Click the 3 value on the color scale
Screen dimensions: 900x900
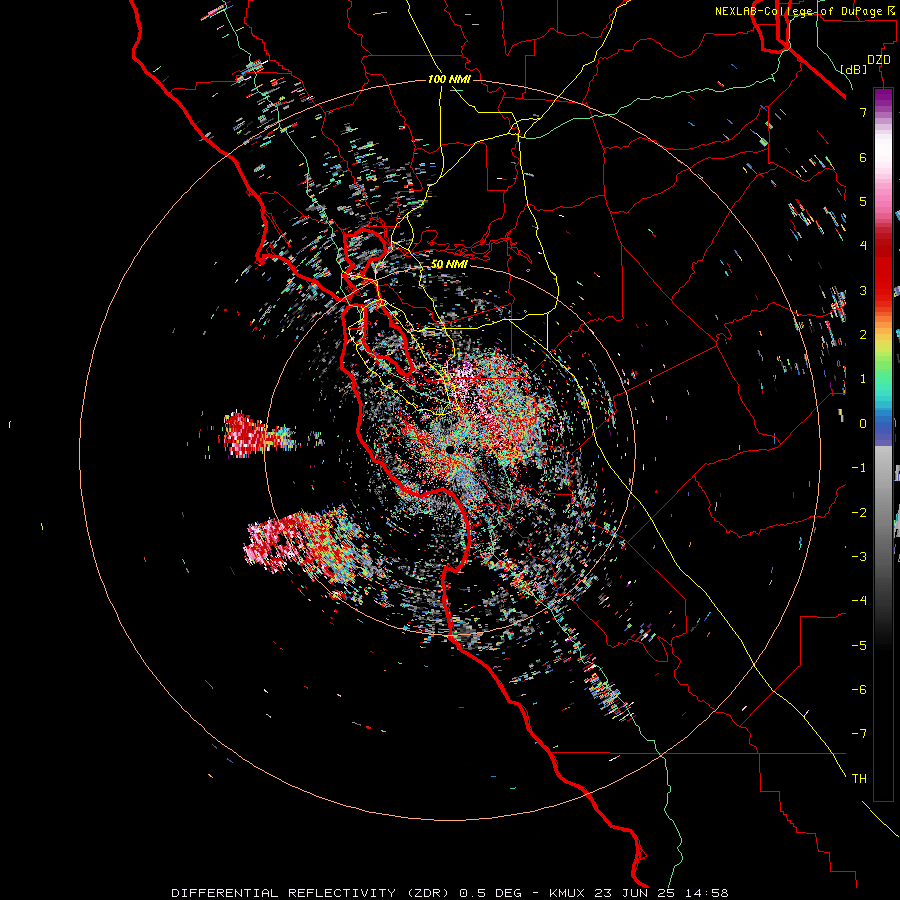[863, 290]
